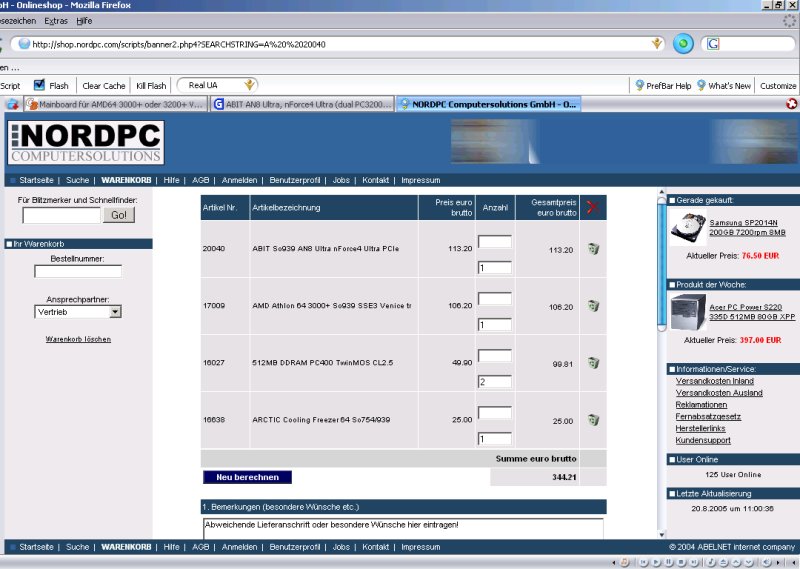Click pause in the status bar media player

click(669, 562)
